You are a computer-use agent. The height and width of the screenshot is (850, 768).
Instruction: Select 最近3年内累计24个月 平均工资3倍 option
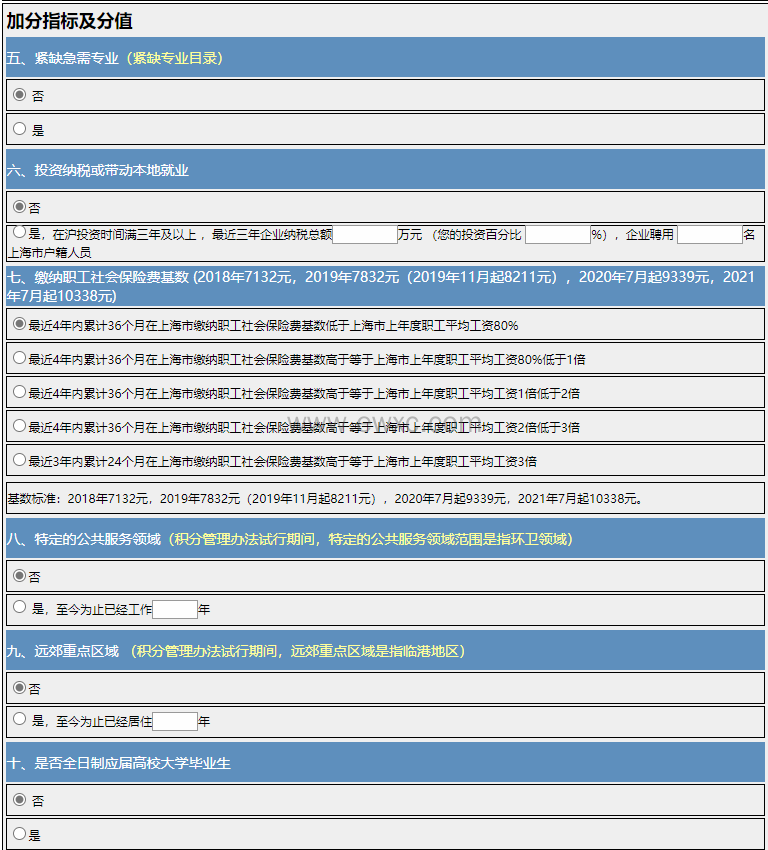(x=19, y=460)
